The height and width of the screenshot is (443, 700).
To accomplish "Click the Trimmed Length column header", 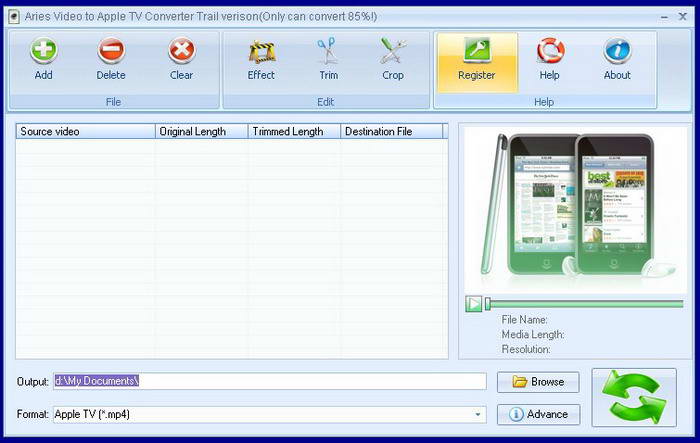I will click(x=294, y=131).
